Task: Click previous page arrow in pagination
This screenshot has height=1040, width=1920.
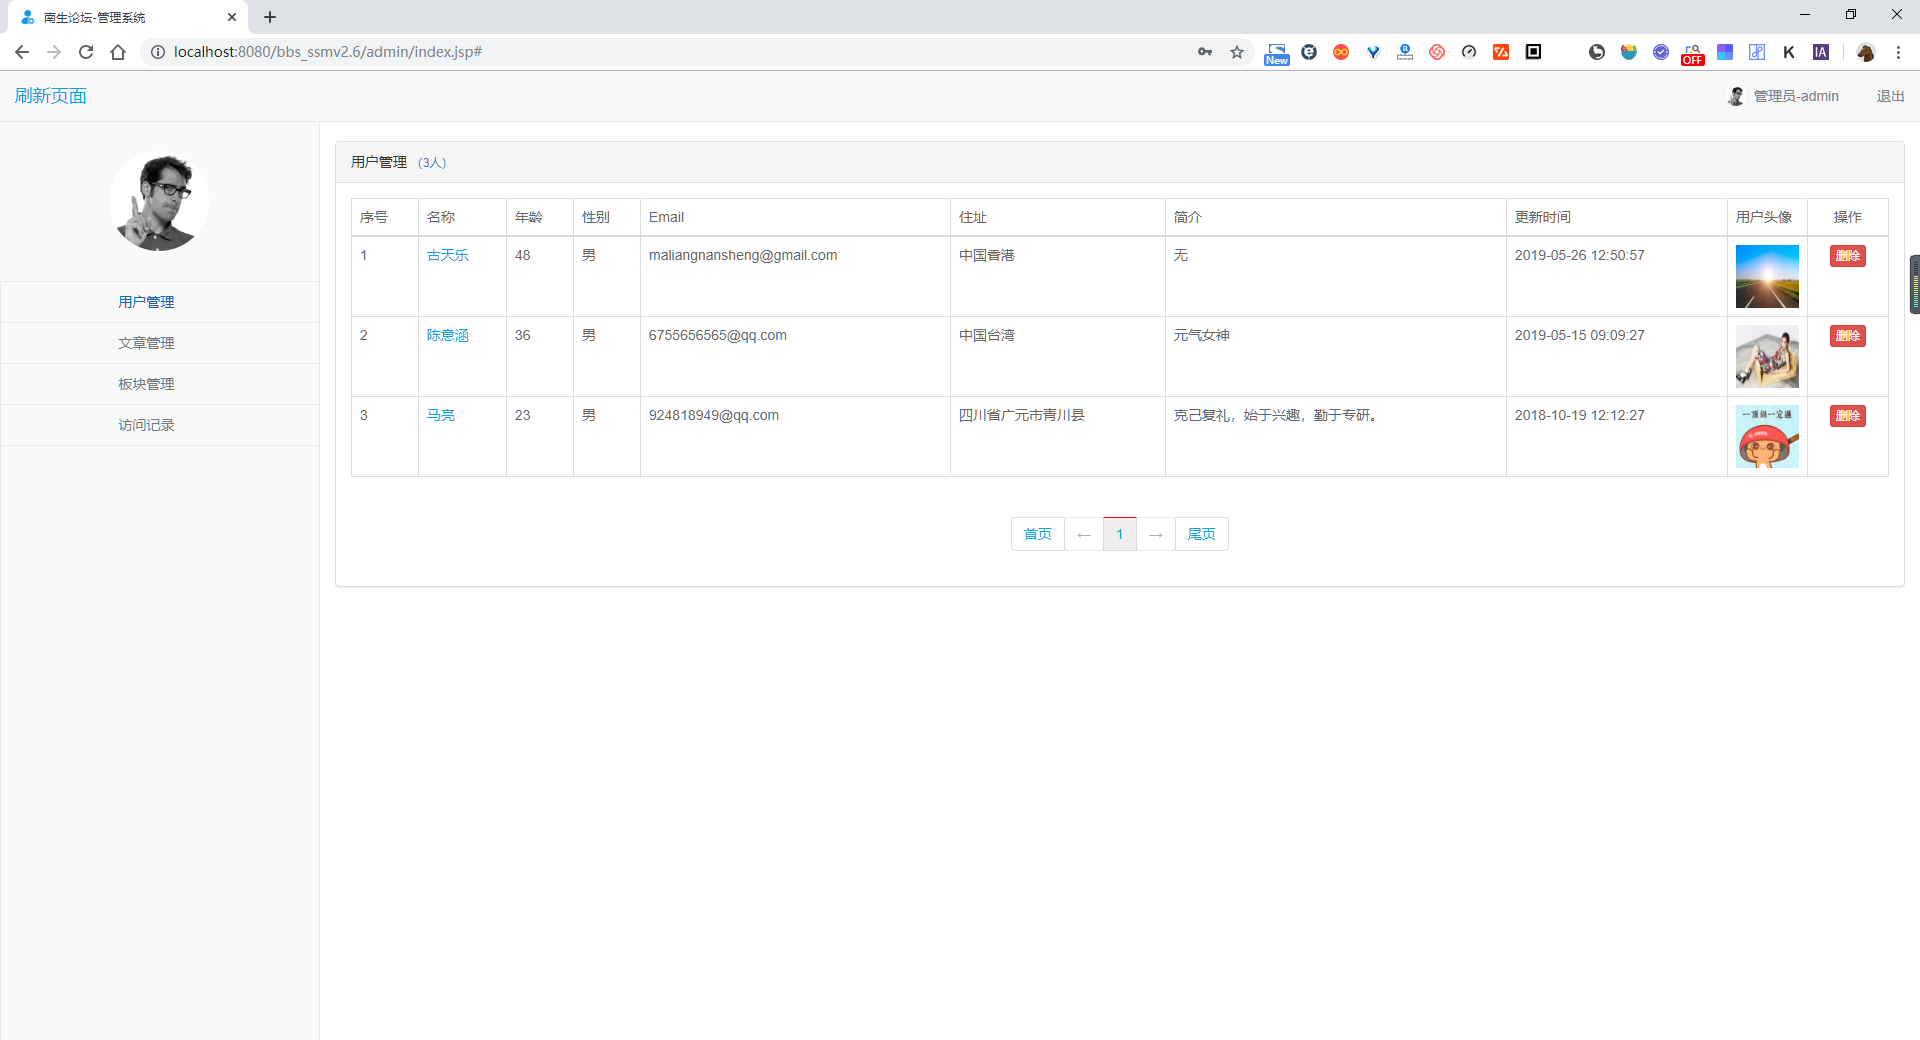Action: click(1084, 534)
